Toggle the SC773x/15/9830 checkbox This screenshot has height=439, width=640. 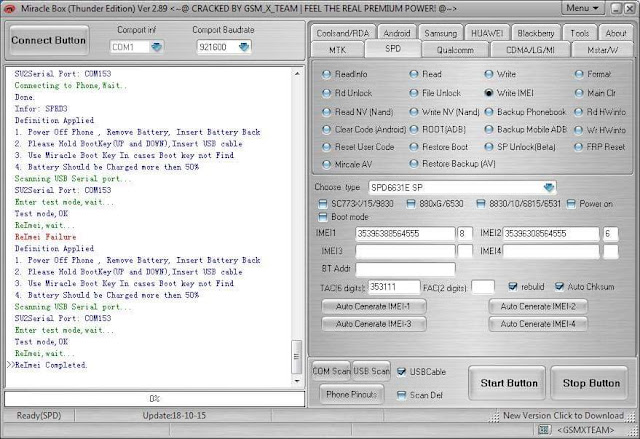coord(323,204)
